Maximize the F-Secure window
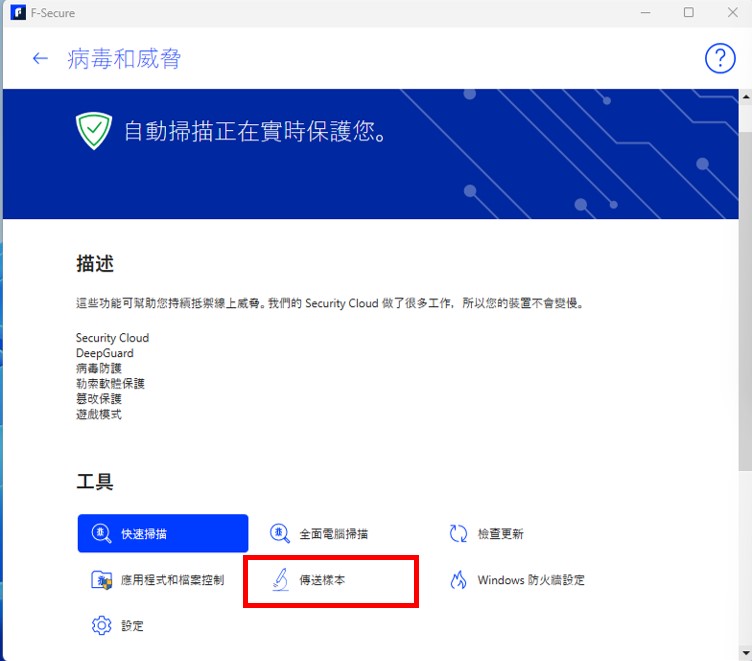 (689, 12)
